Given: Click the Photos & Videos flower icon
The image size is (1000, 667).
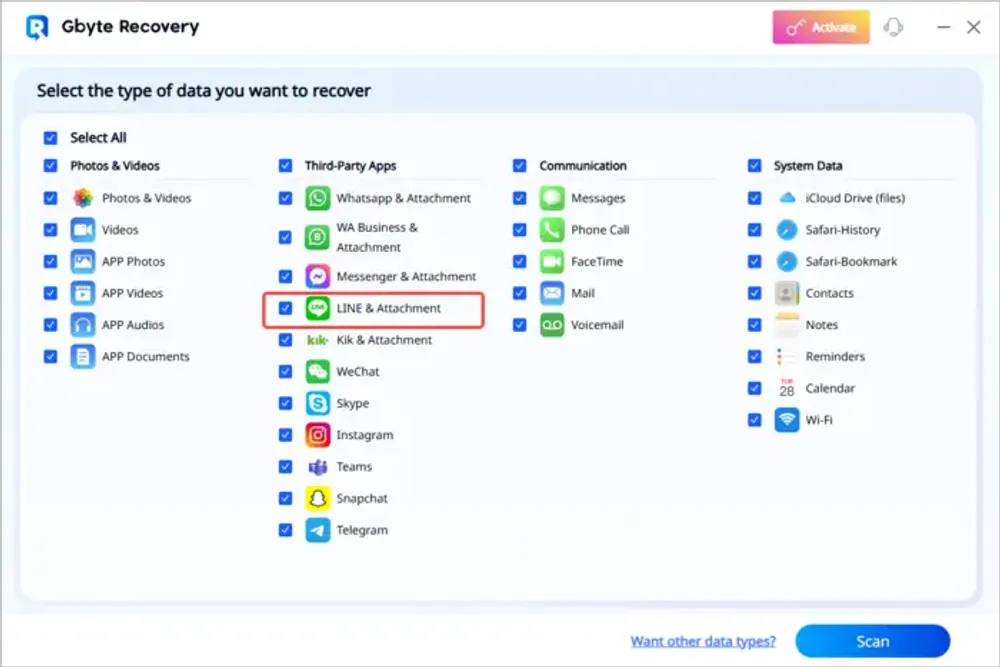Looking at the screenshot, I should pyautogui.click(x=83, y=198).
